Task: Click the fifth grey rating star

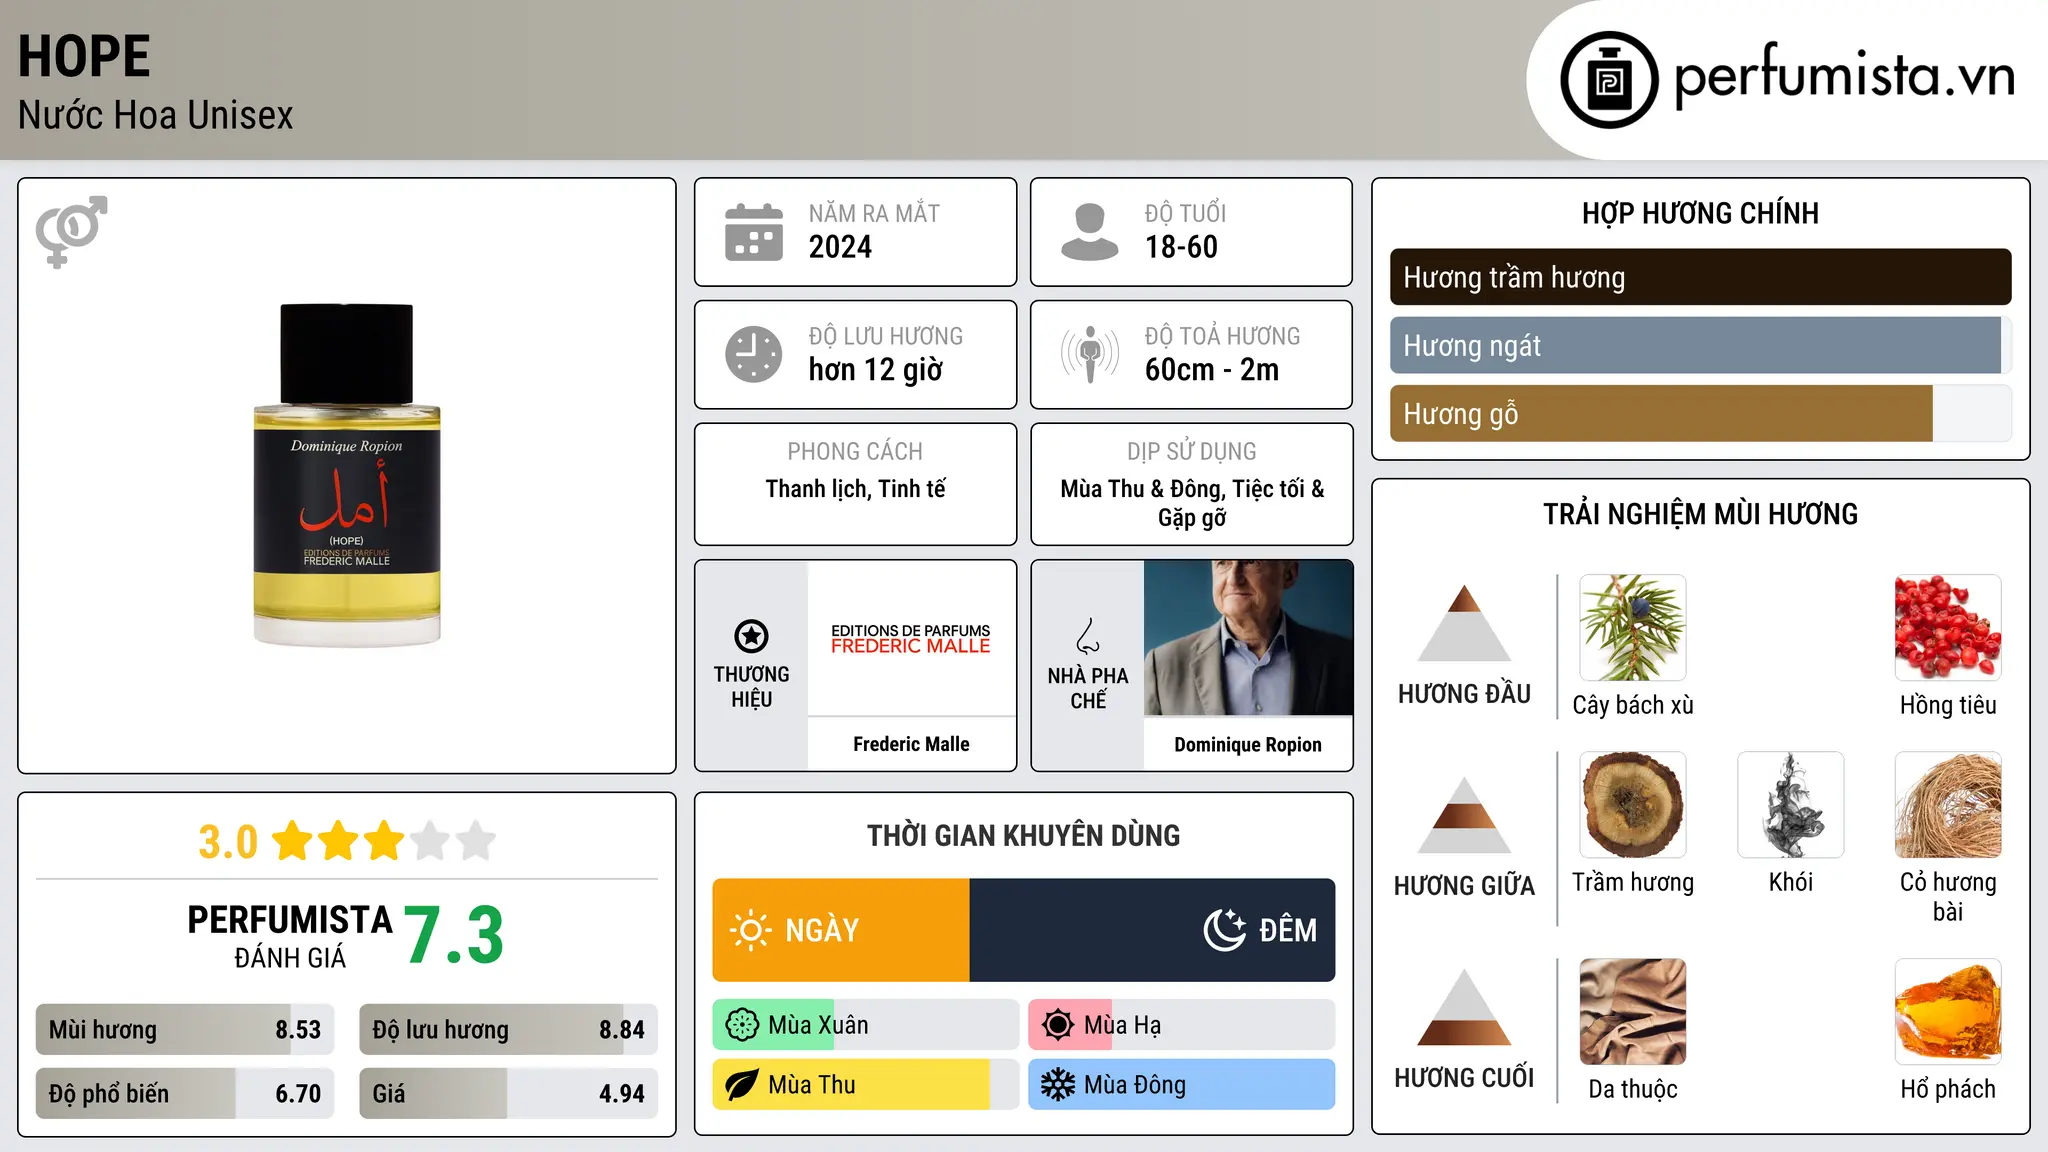Action: (476, 841)
